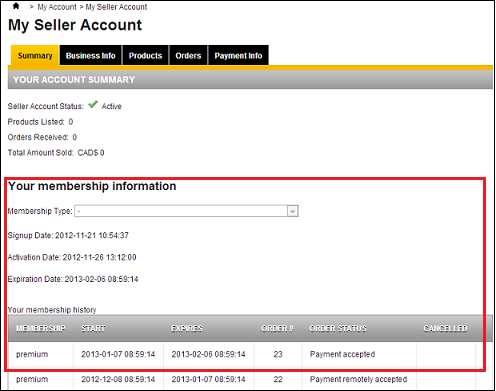Screen dimensions: 496x391
Task: Click Orders Received: 0 line
Action: point(42,137)
